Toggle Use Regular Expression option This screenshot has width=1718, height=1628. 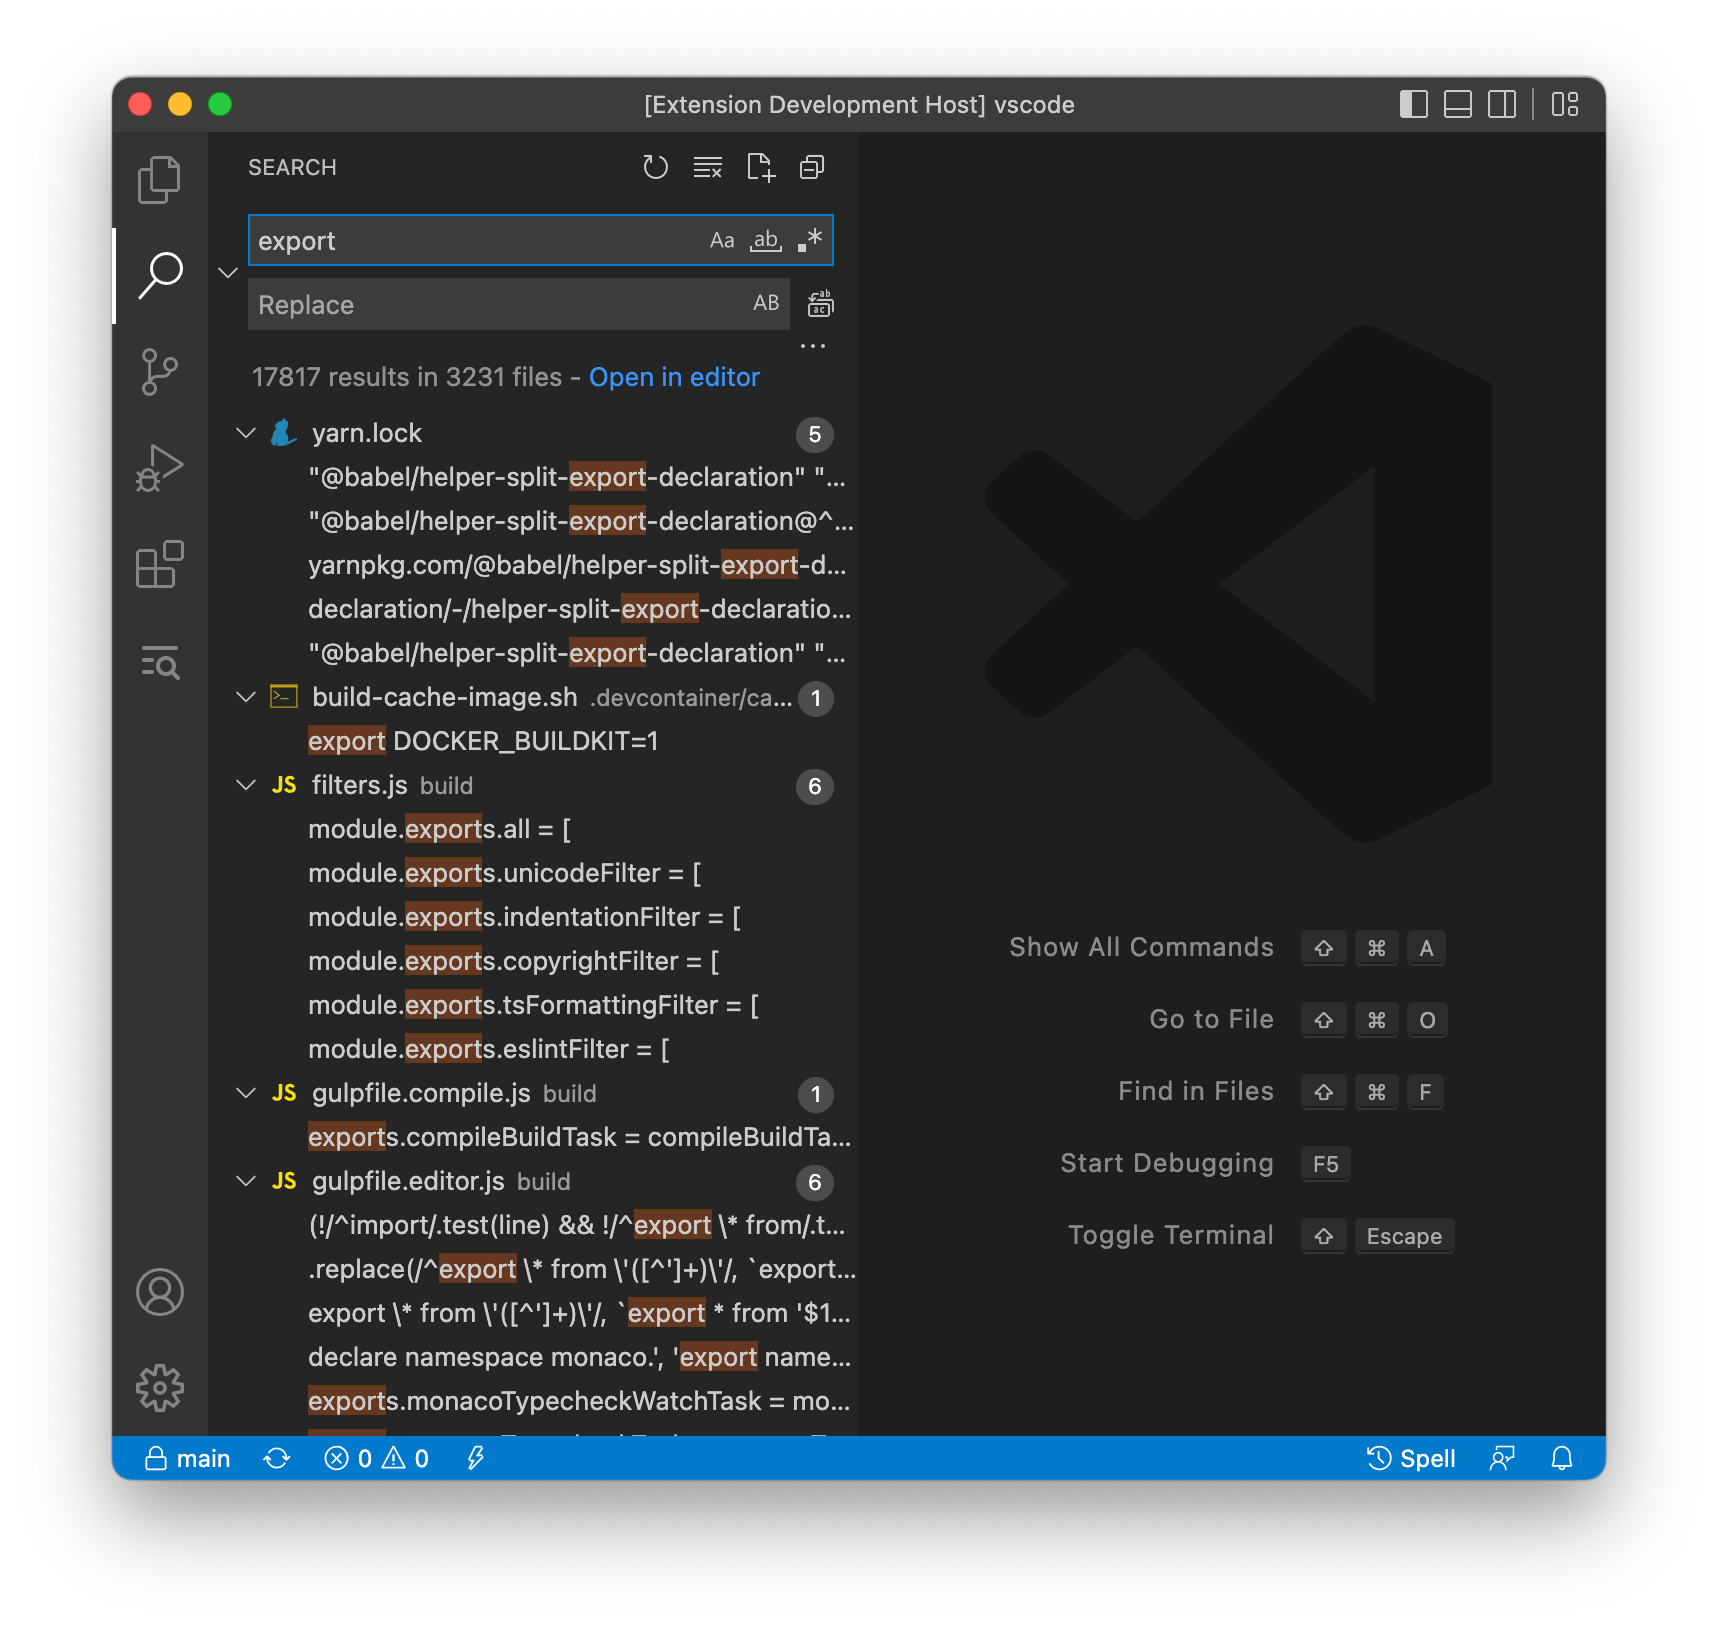click(x=809, y=240)
